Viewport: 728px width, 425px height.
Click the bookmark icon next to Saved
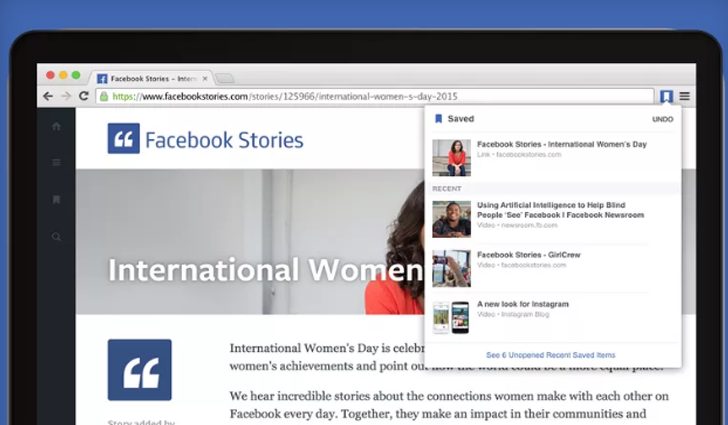(x=438, y=119)
